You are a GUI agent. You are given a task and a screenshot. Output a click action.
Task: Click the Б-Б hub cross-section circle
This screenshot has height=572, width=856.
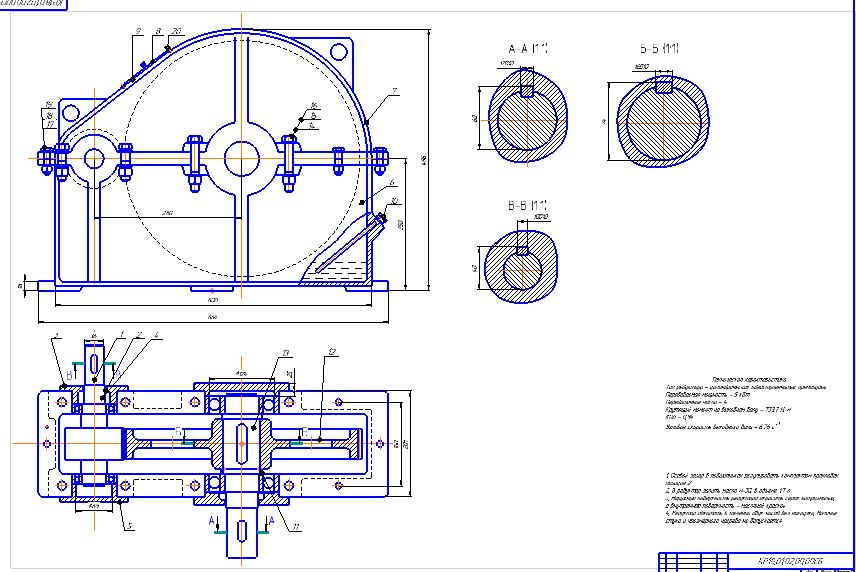pos(661,121)
